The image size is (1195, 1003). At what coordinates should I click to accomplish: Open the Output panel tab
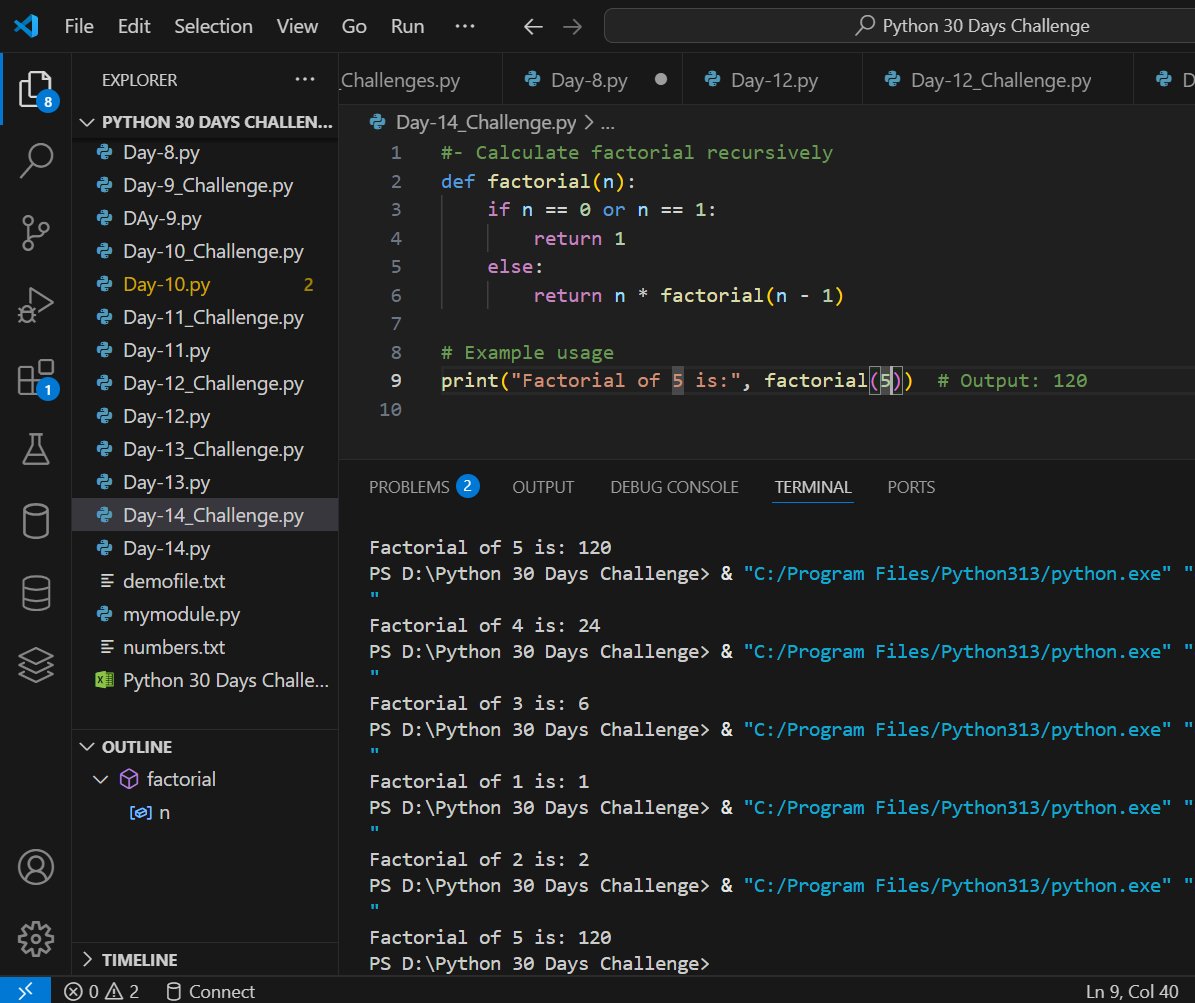[543, 487]
